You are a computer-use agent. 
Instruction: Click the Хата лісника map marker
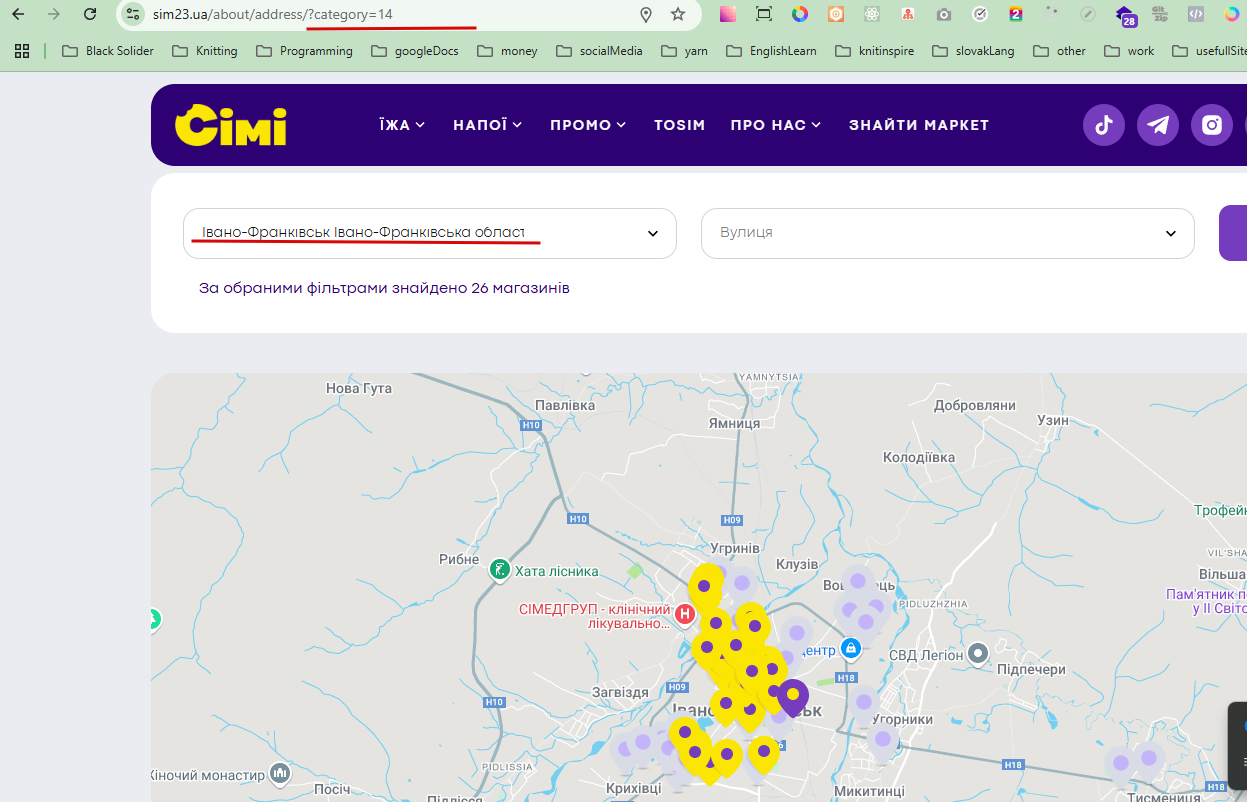point(499,571)
